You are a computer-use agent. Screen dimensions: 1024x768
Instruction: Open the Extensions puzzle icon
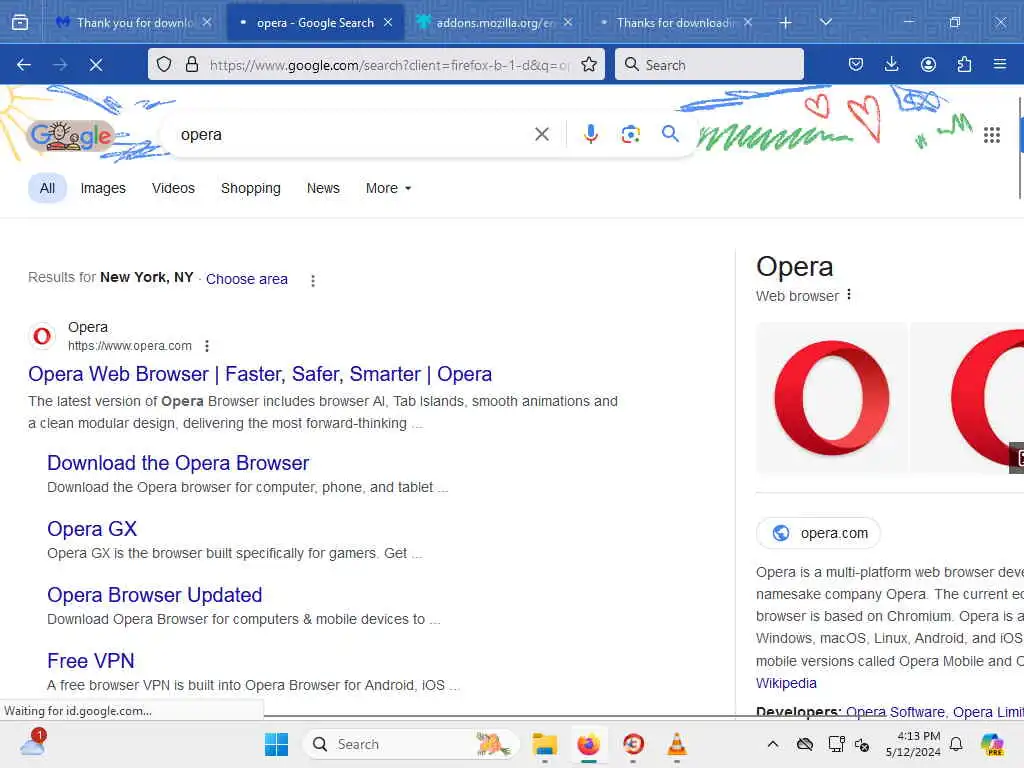(964, 64)
